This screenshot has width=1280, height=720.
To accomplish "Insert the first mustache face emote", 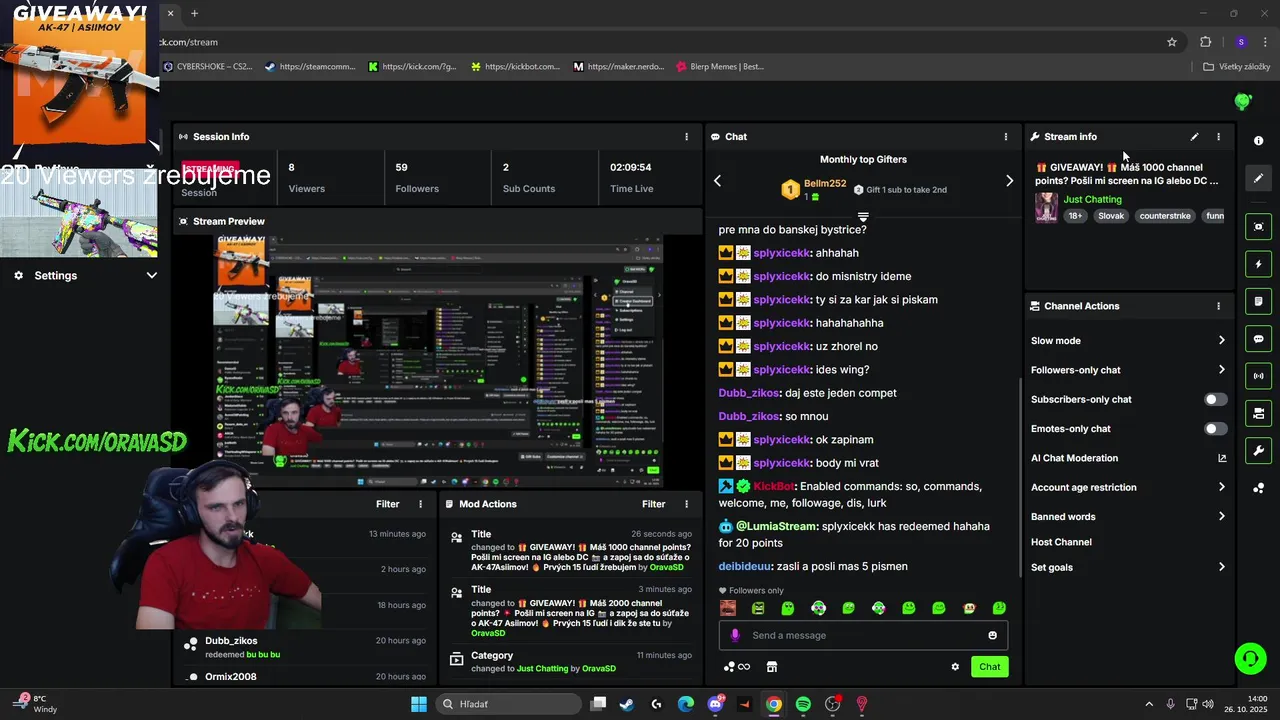I will pyautogui.click(x=728, y=608).
